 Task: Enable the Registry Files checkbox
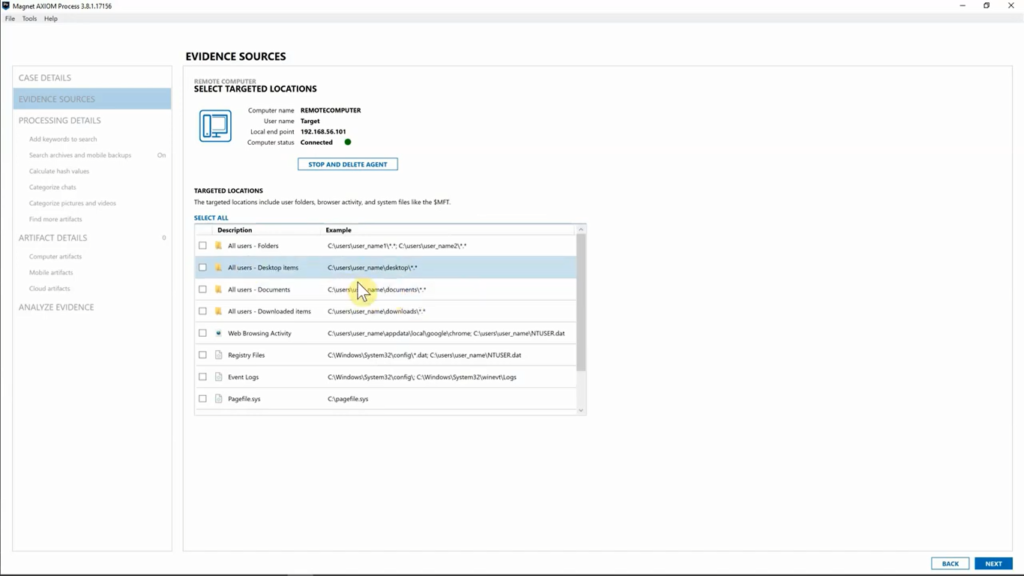pos(202,355)
